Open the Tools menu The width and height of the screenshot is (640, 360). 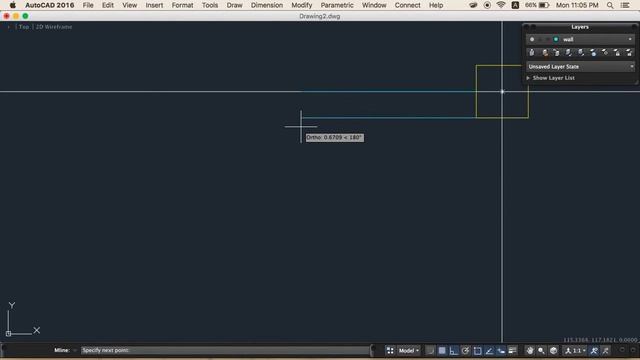pyautogui.click(x=210, y=5)
